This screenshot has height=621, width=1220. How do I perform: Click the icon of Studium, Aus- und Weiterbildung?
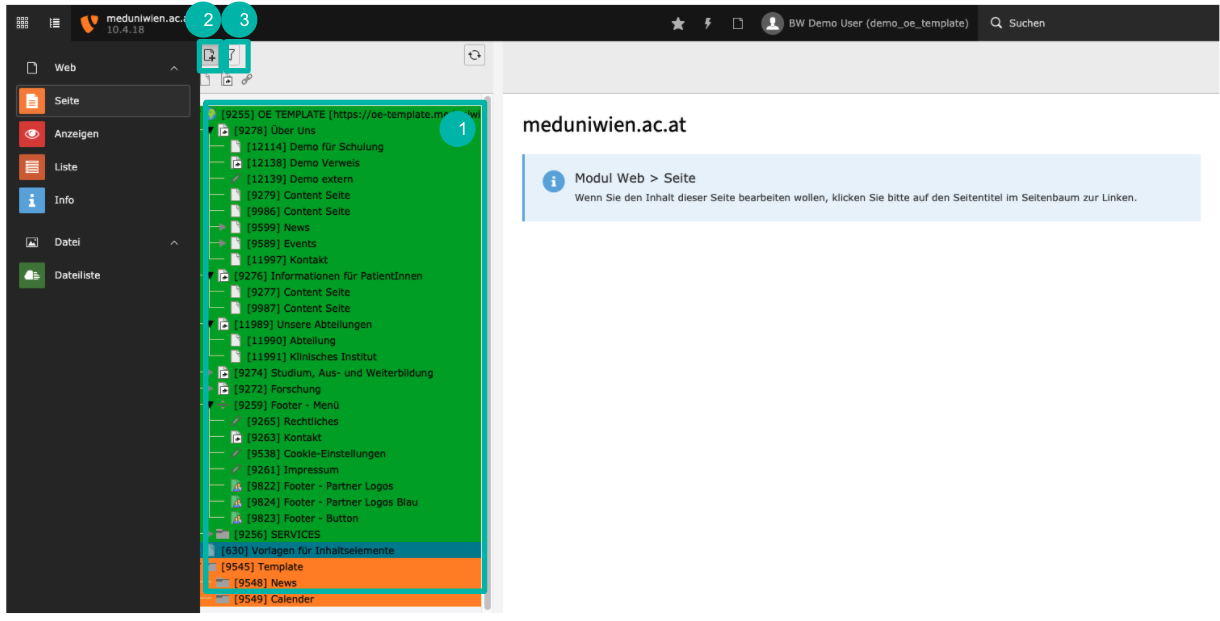click(224, 373)
